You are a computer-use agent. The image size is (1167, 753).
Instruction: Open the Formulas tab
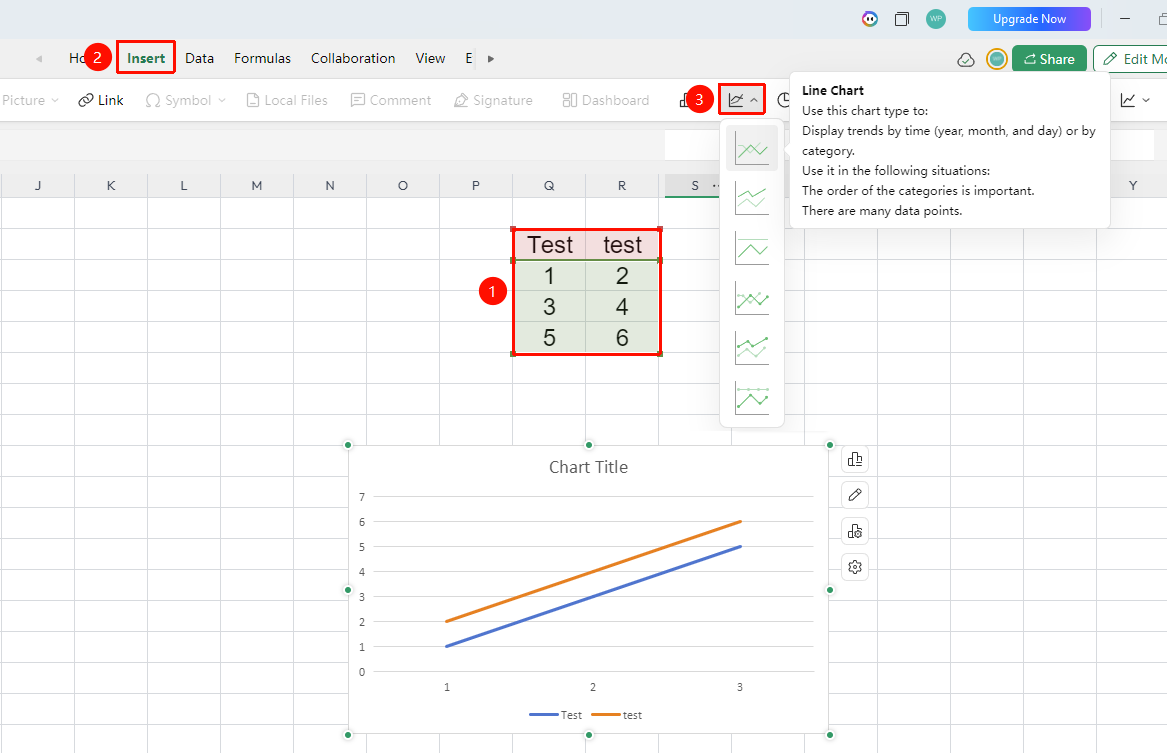click(263, 58)
